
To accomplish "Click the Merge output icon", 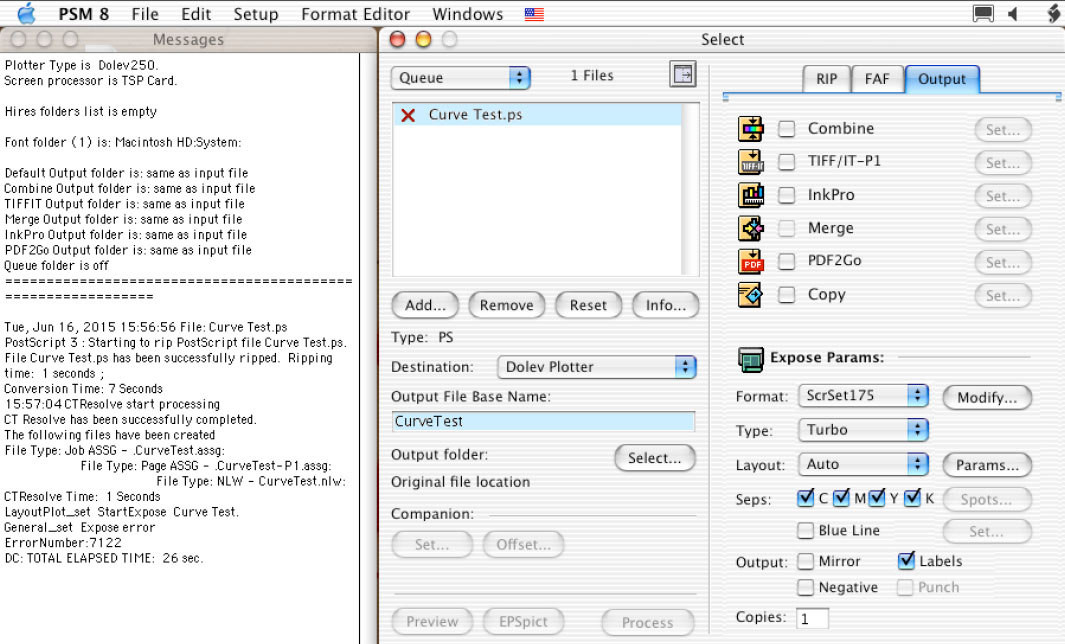I will point(751,228).
